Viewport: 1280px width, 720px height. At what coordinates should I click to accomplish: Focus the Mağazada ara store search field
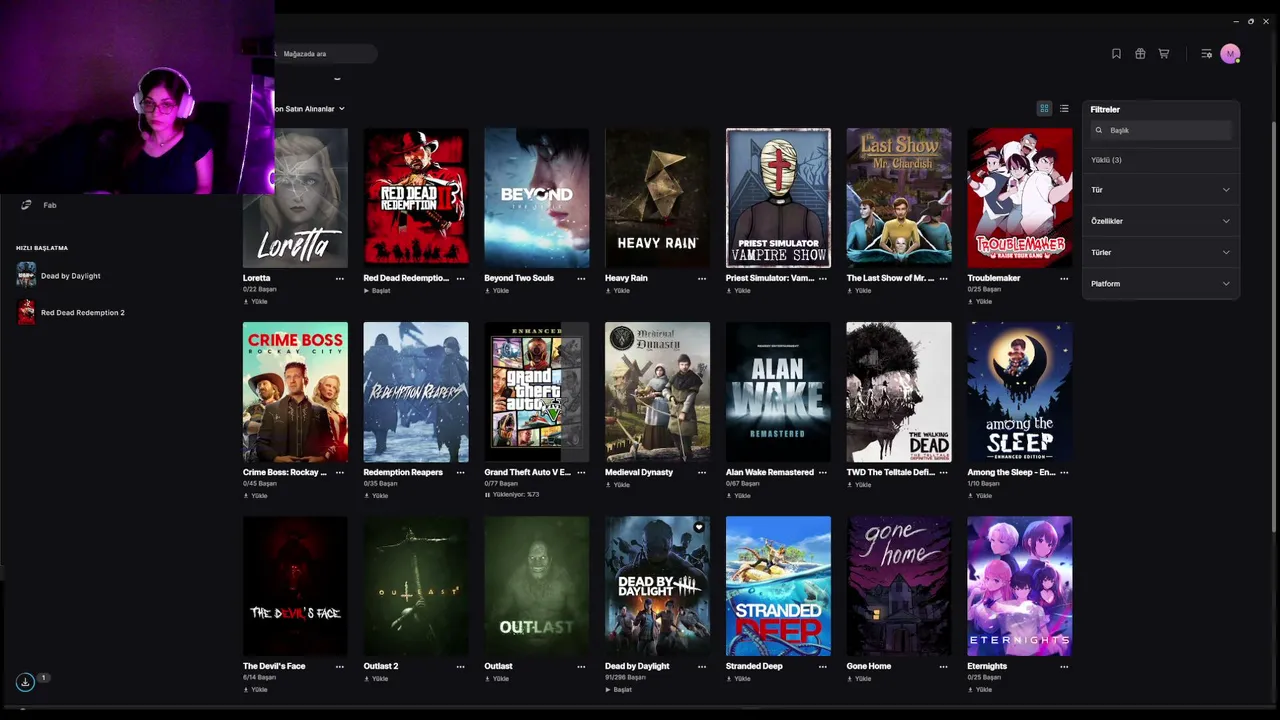(324, 54)
